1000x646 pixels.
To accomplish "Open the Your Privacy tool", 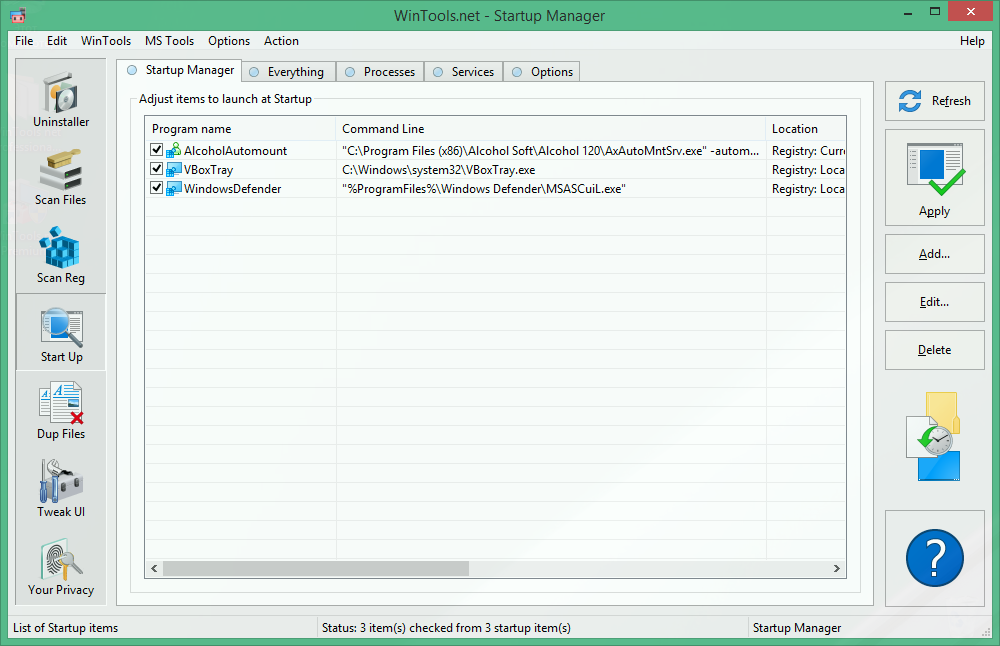I will tap(60, 565).
